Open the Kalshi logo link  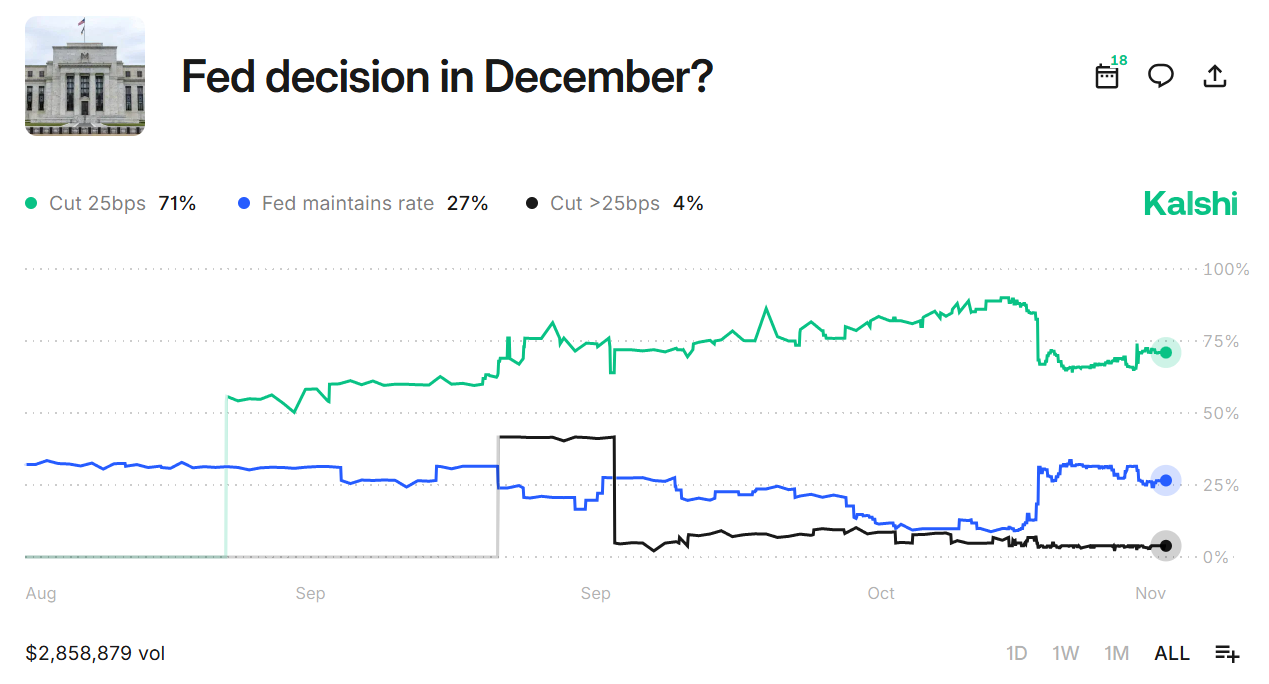(1191, 202)
